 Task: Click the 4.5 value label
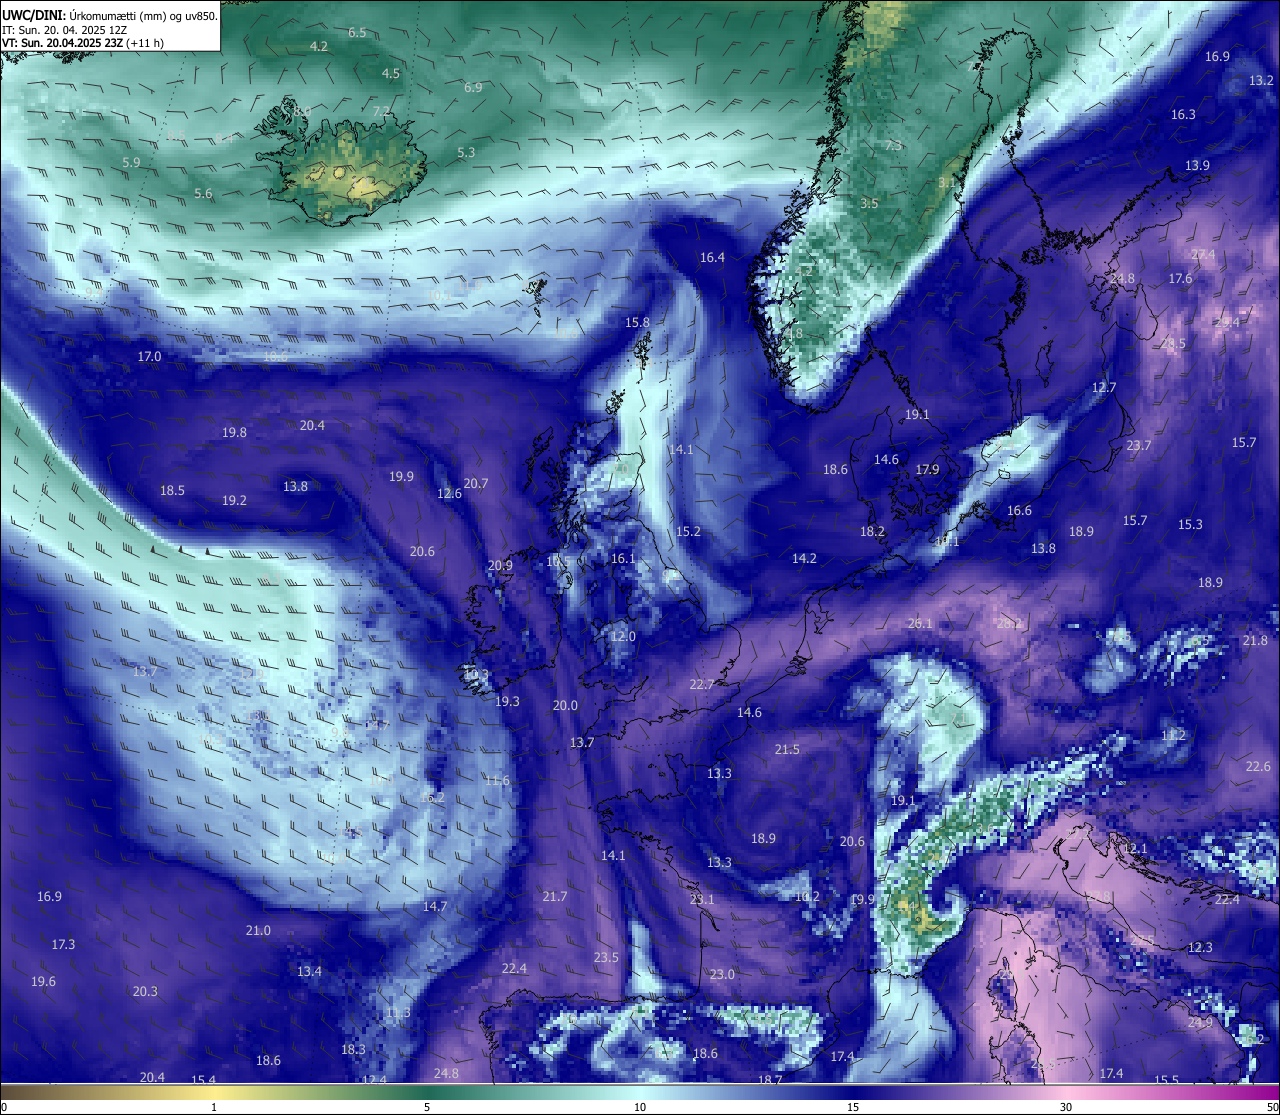pos(391,73)
